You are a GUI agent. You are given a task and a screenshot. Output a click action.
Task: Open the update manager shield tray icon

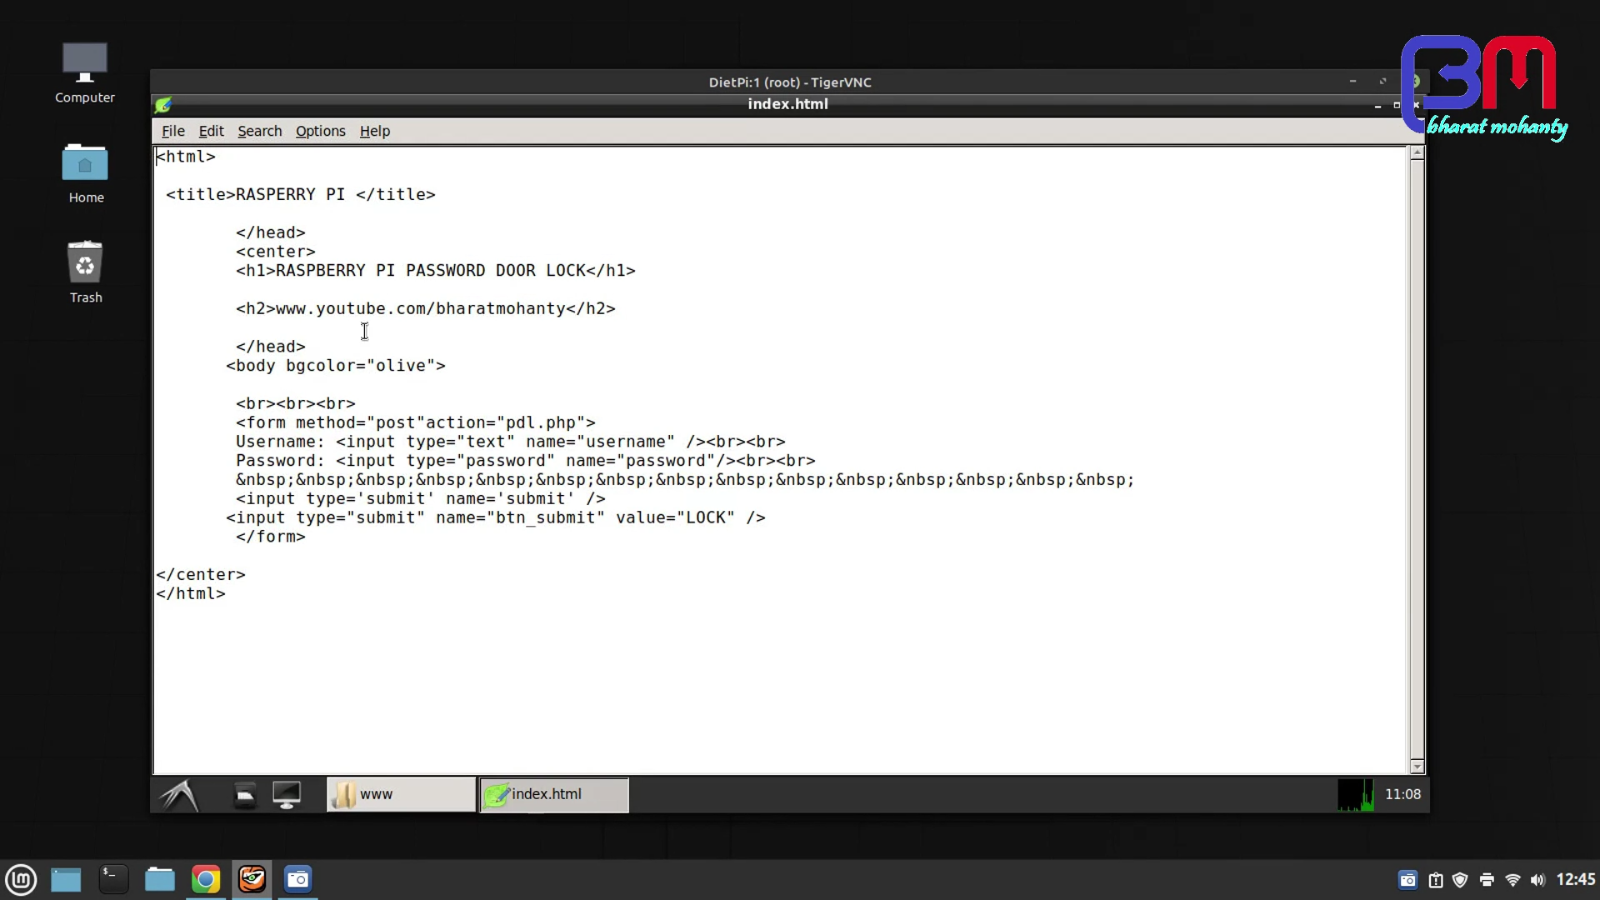(x=1460, y=880)
